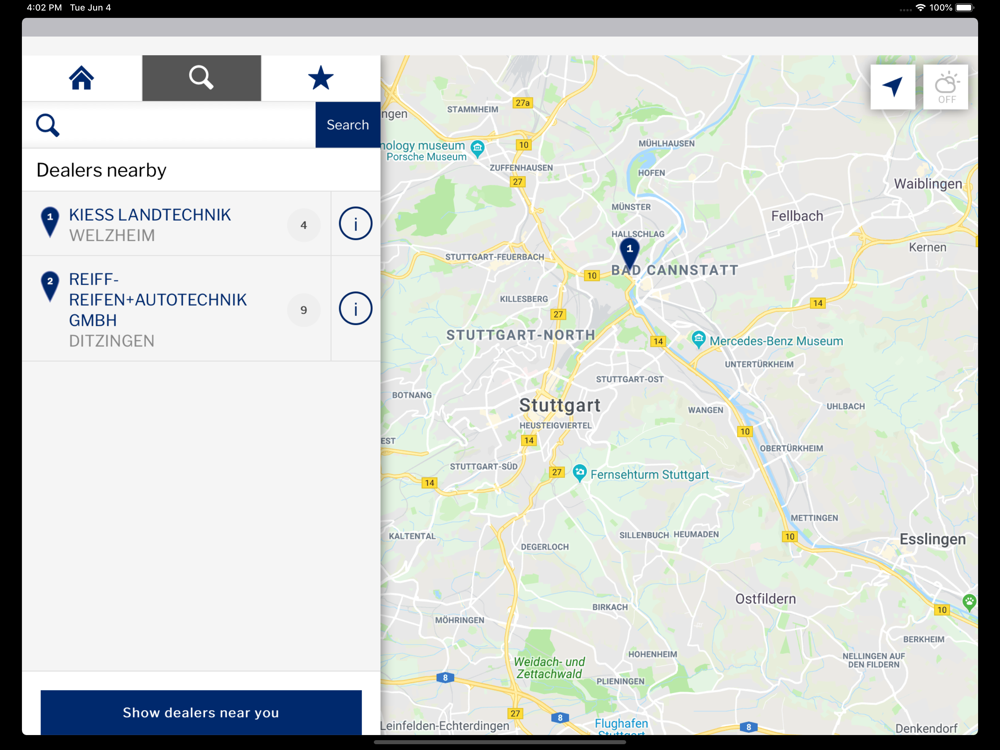
Task: Open info for Reiff-Reifen+Autotechnik GmbH
Action: point(355,309)
